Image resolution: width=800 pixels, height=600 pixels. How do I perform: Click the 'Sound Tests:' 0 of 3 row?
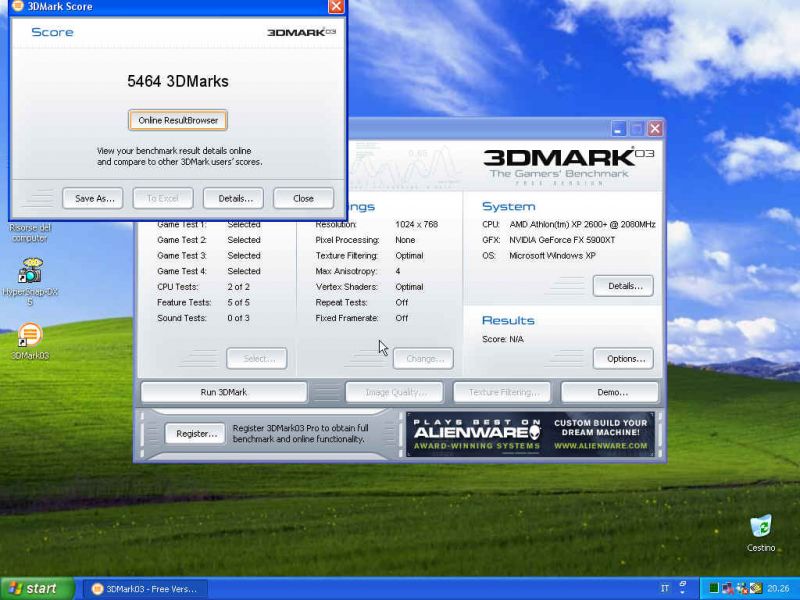pos(203,318)
